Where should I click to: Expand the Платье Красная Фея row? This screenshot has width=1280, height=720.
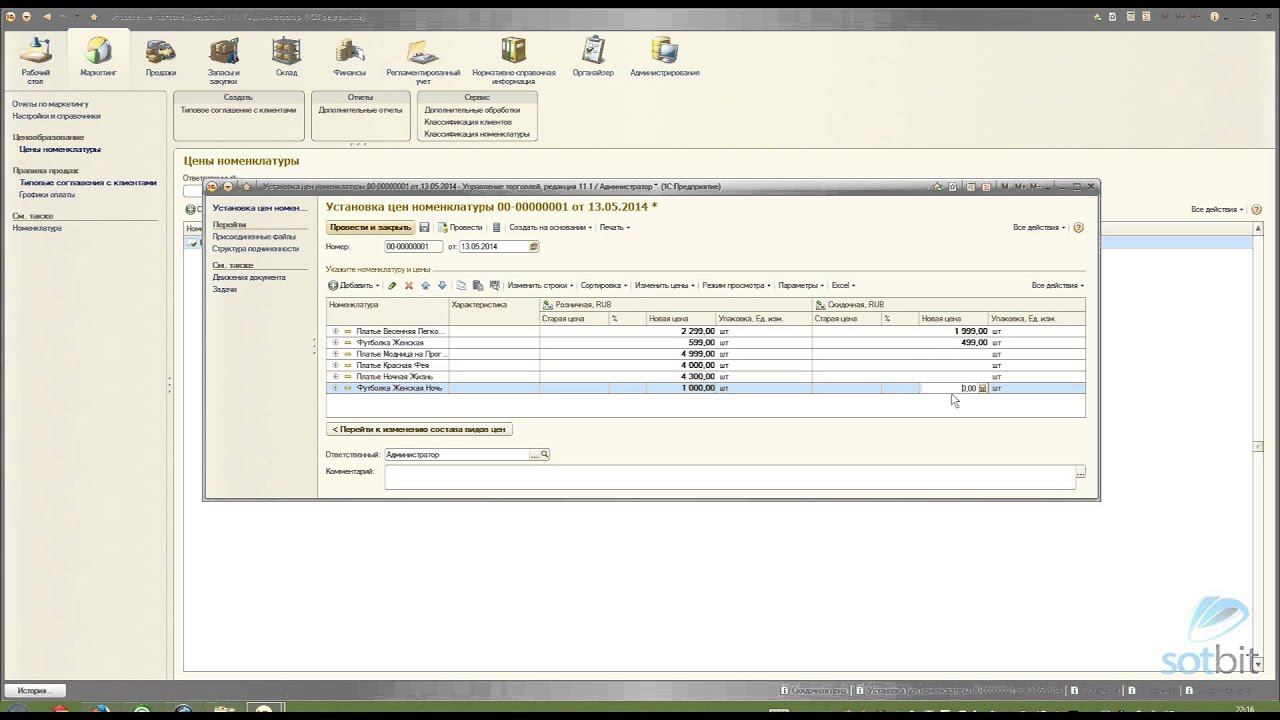pyautogui.click(x=336, y=365)
